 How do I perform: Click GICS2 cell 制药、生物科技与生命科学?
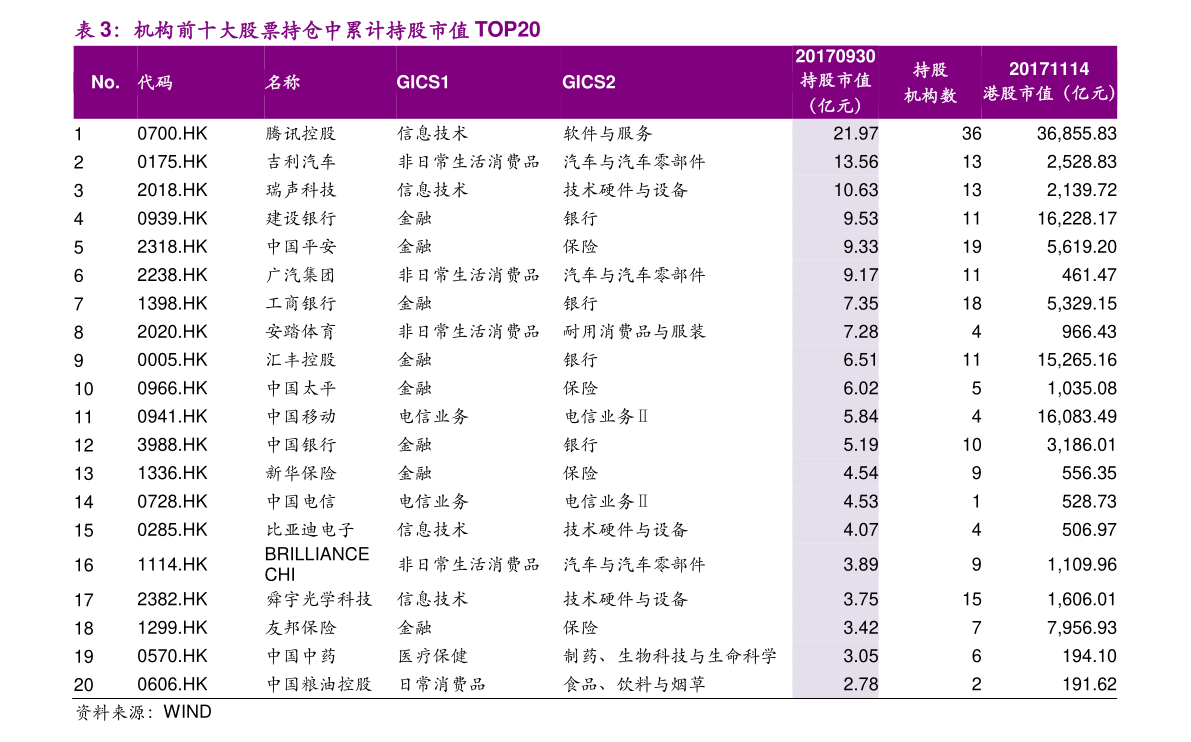tap(670, 656)
